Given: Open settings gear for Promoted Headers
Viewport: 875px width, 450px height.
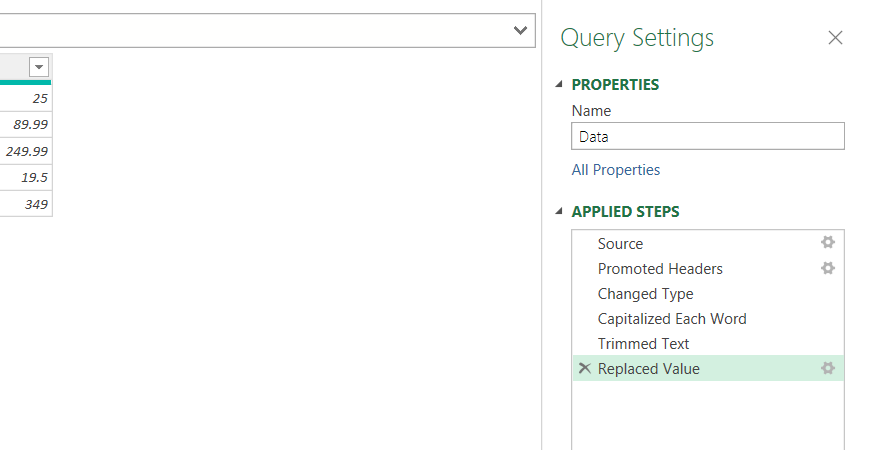Looking at the screenshot, I should (828, 268).
